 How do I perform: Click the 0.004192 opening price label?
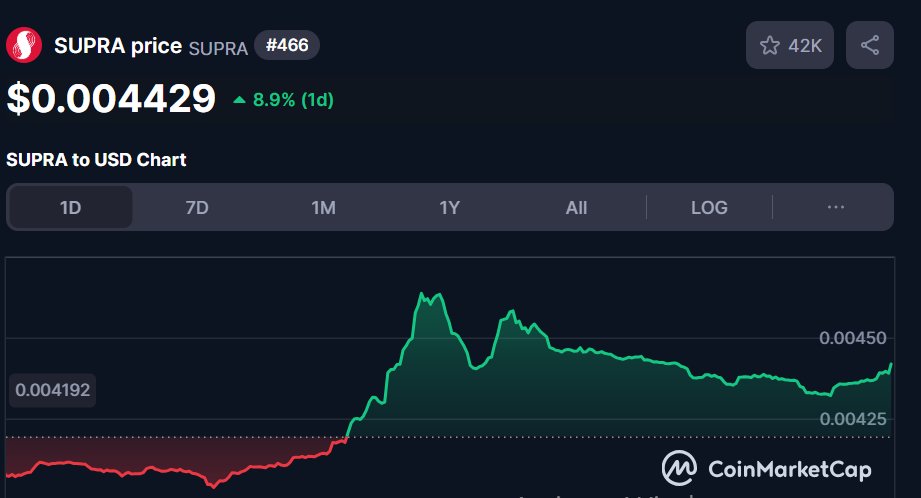pos(52,390)
